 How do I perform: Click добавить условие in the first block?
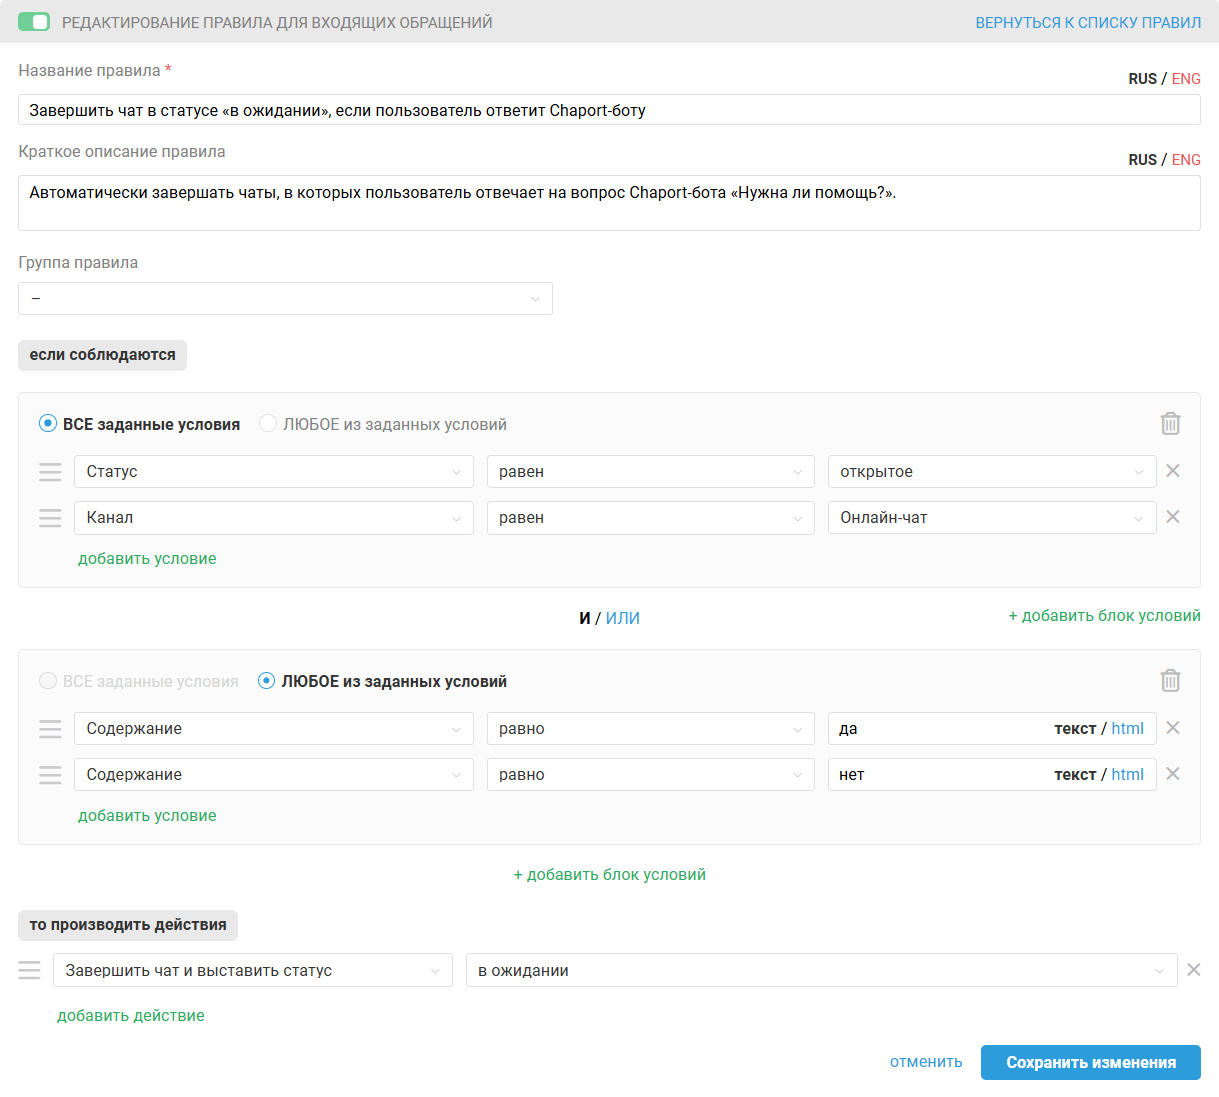147,558
